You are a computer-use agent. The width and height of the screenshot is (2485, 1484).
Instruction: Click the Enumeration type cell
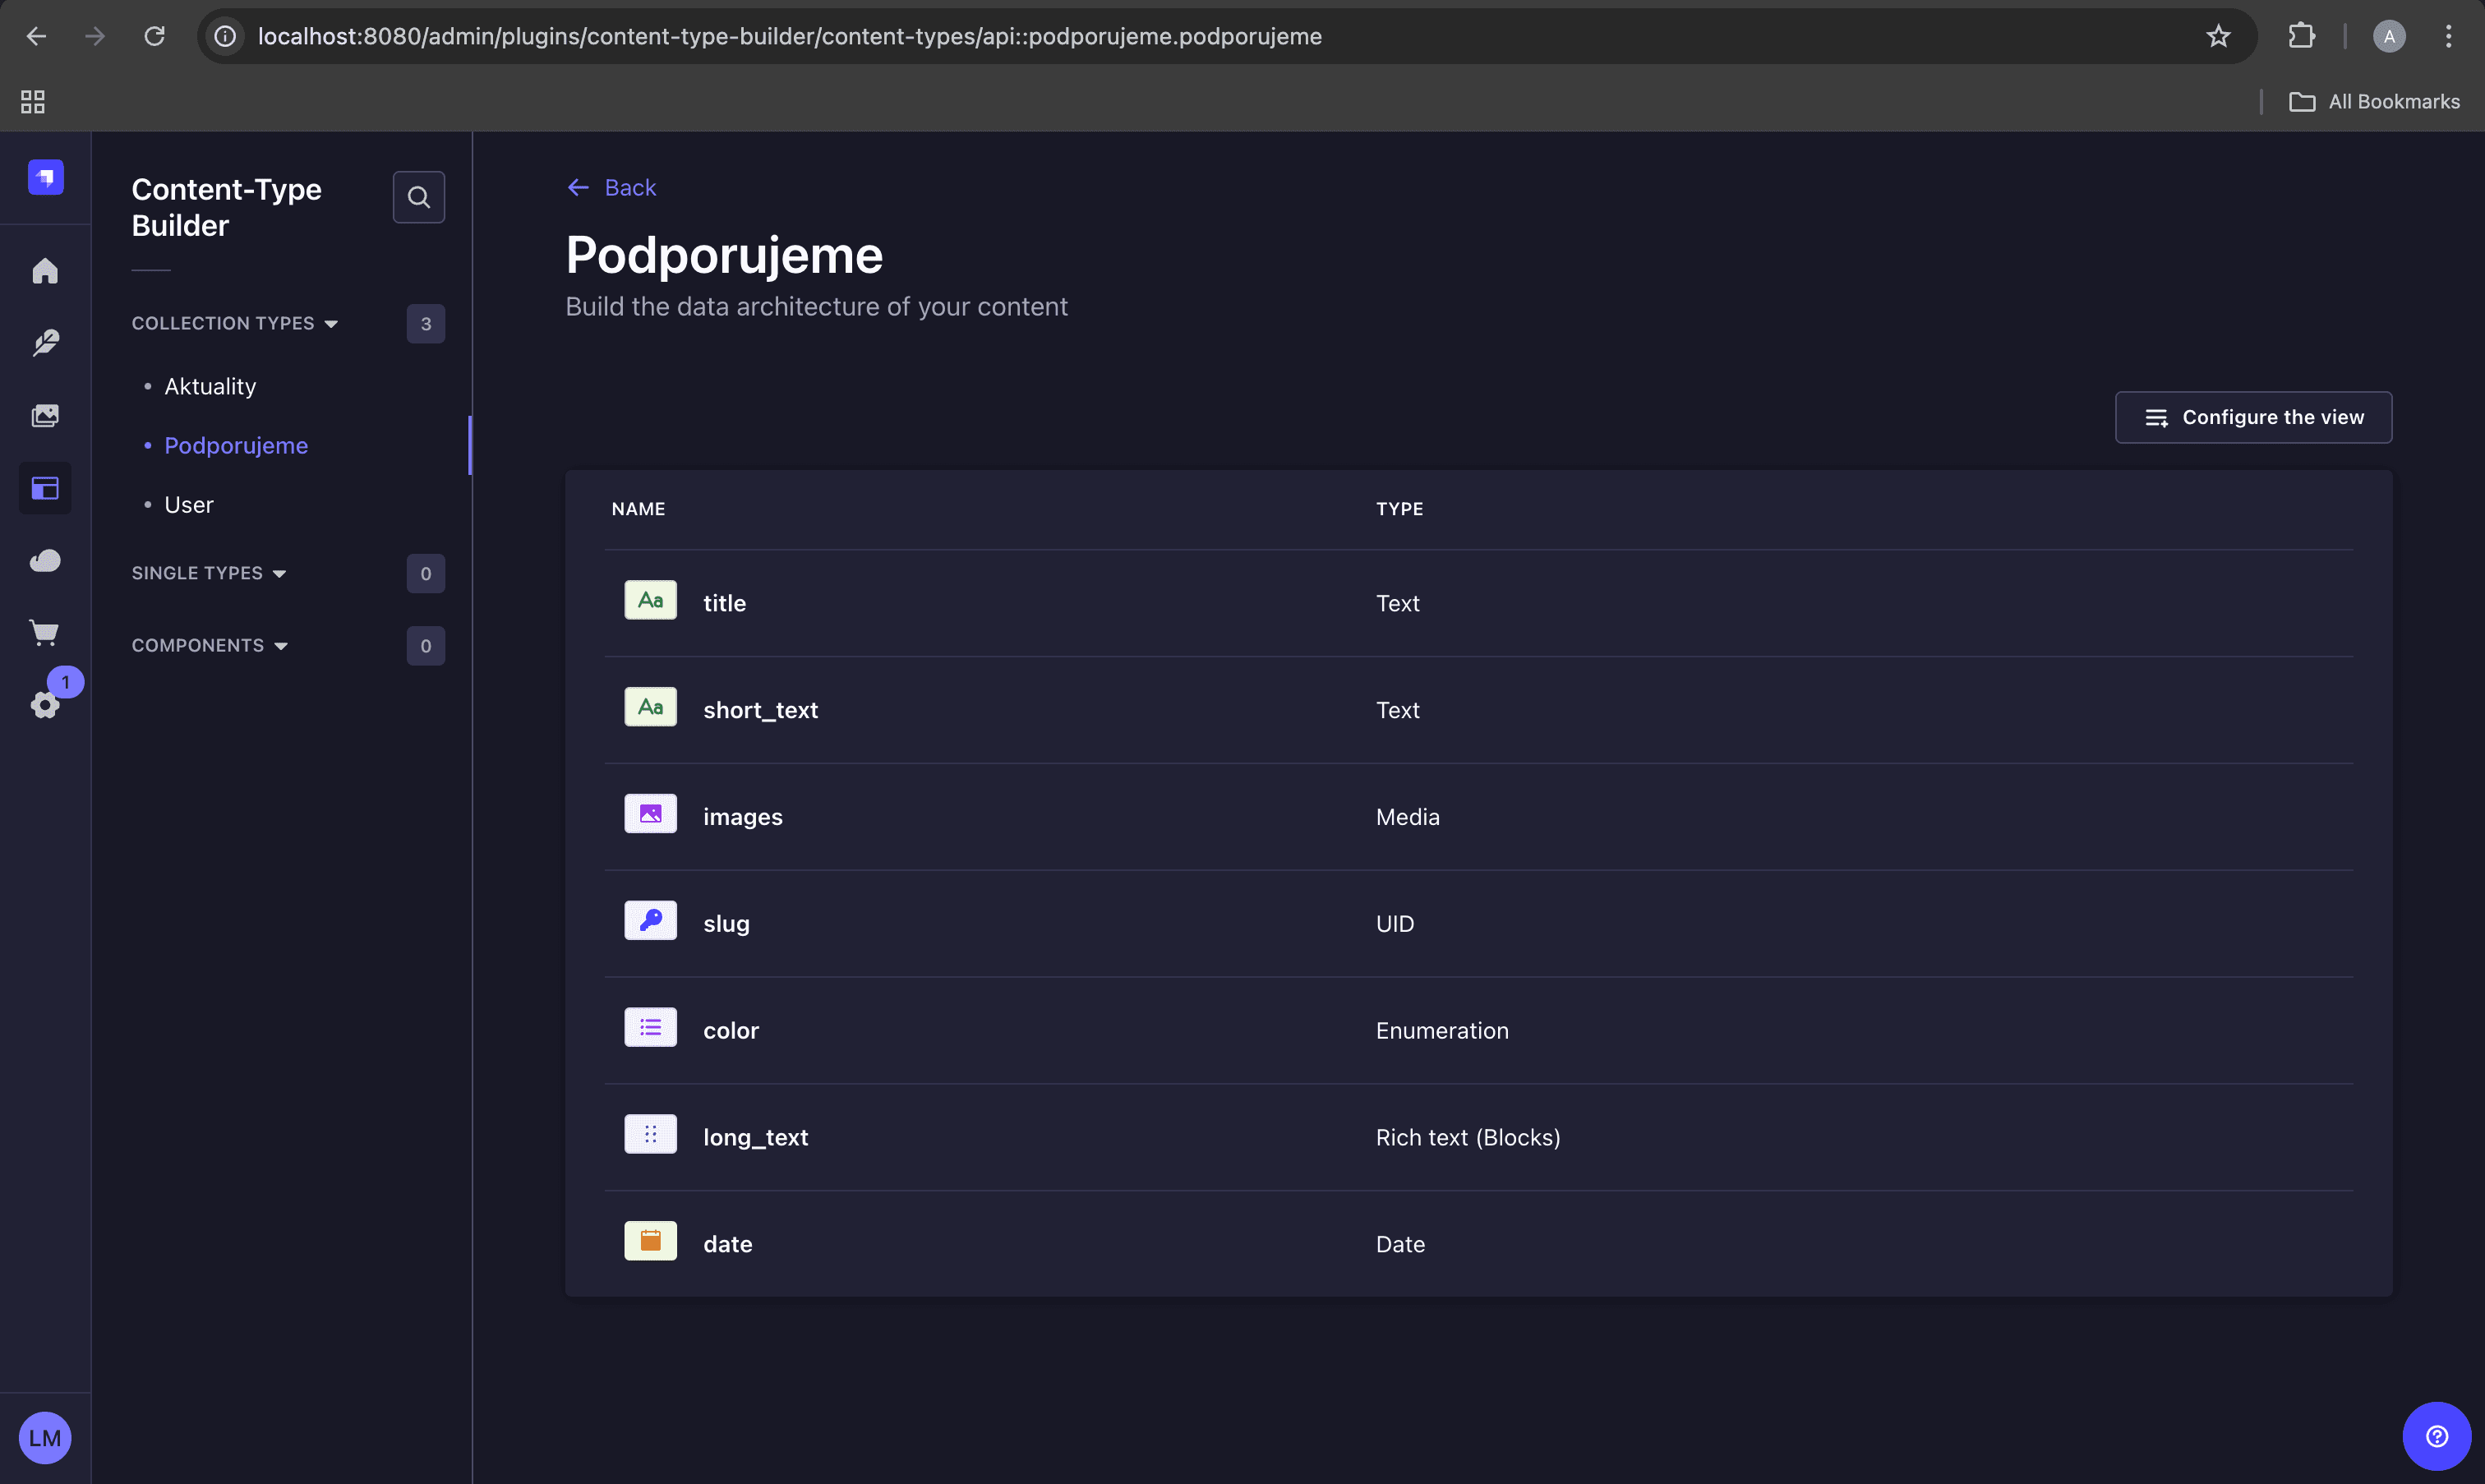coord(1441,1030)
